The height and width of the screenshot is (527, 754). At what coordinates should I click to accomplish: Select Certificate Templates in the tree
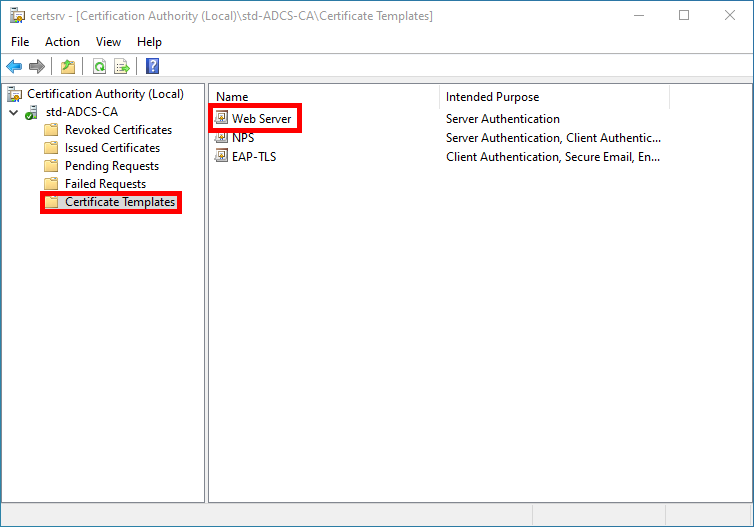[x=120, y=202]
